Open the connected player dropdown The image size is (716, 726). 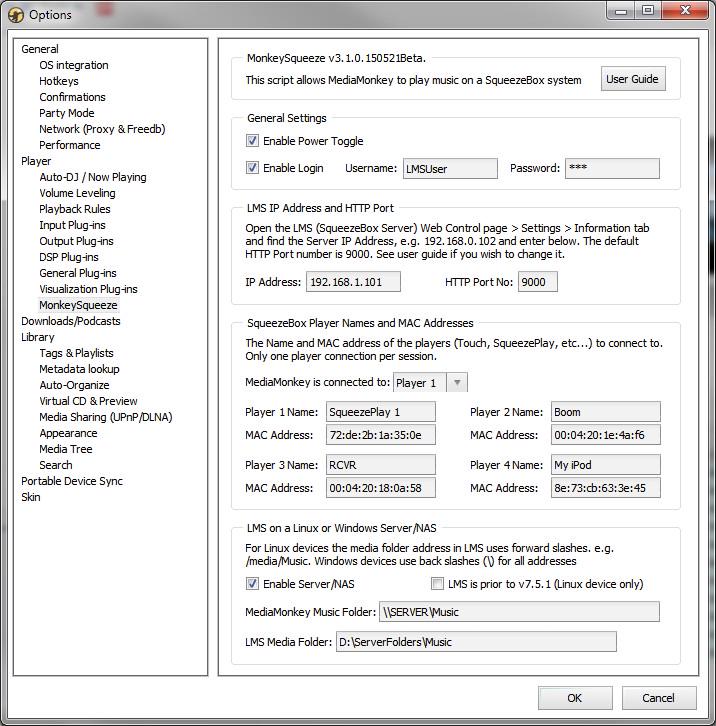coord(457,383)
